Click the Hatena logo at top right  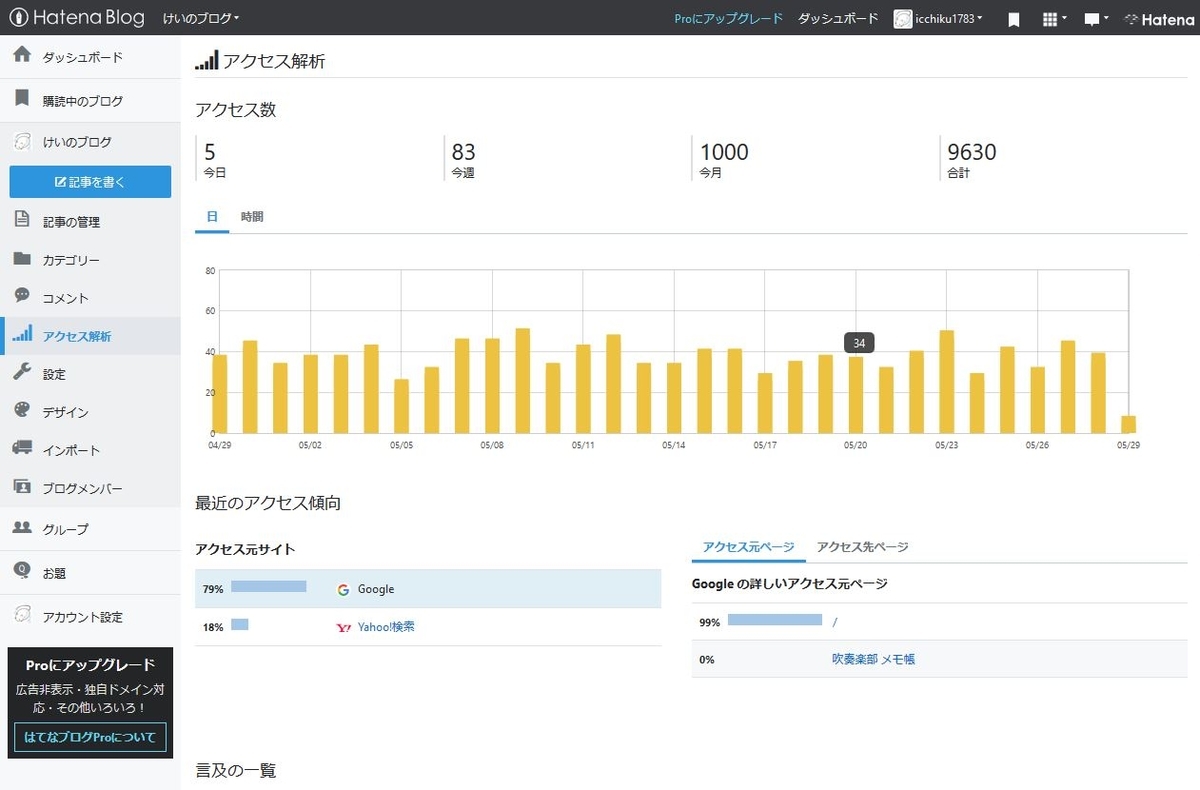[x=1158, y=18]
